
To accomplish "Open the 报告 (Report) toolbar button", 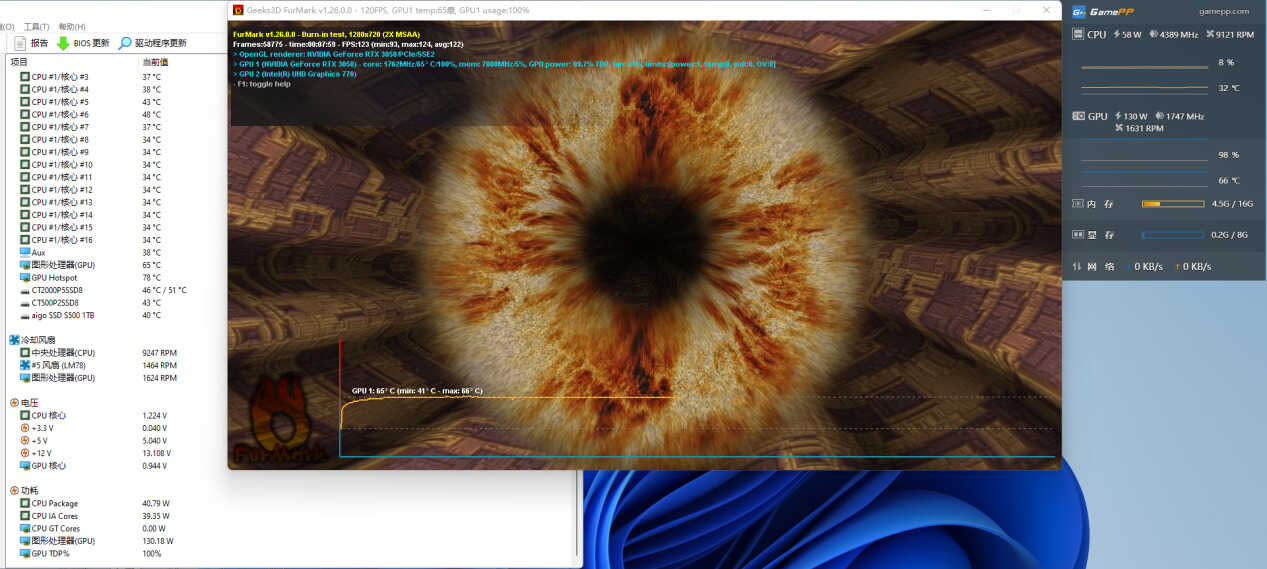I will [31, 43].
